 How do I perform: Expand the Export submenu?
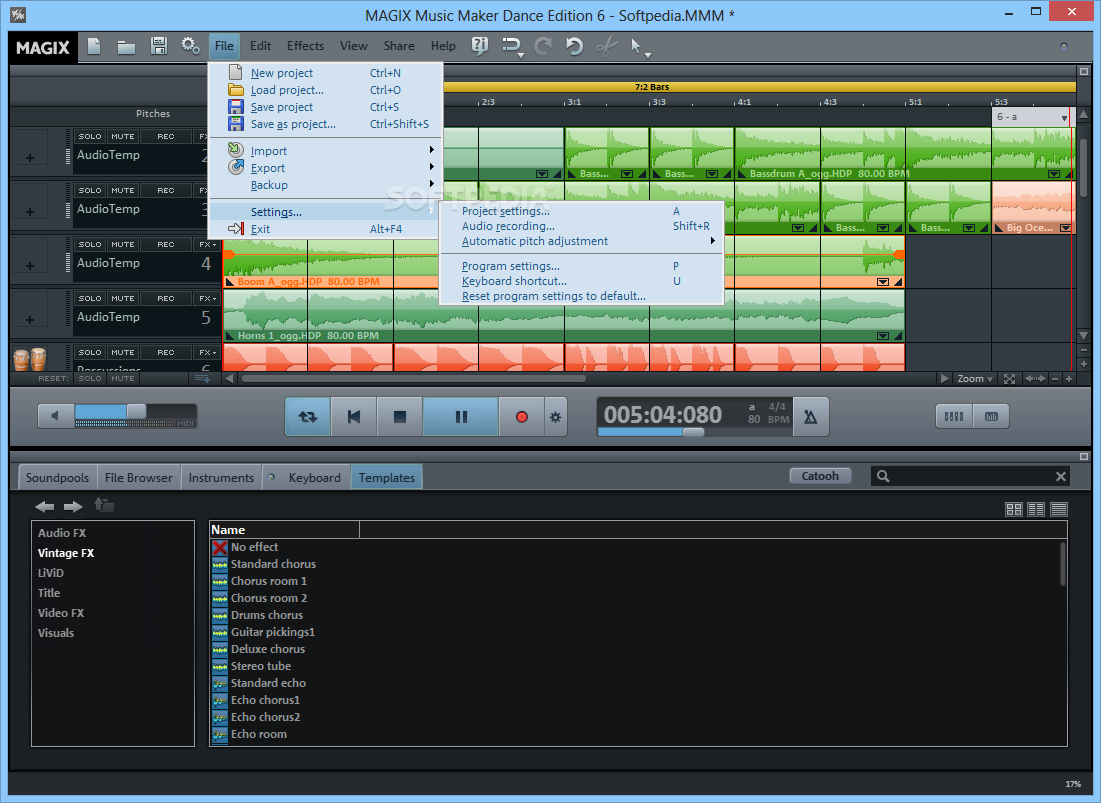326,168
